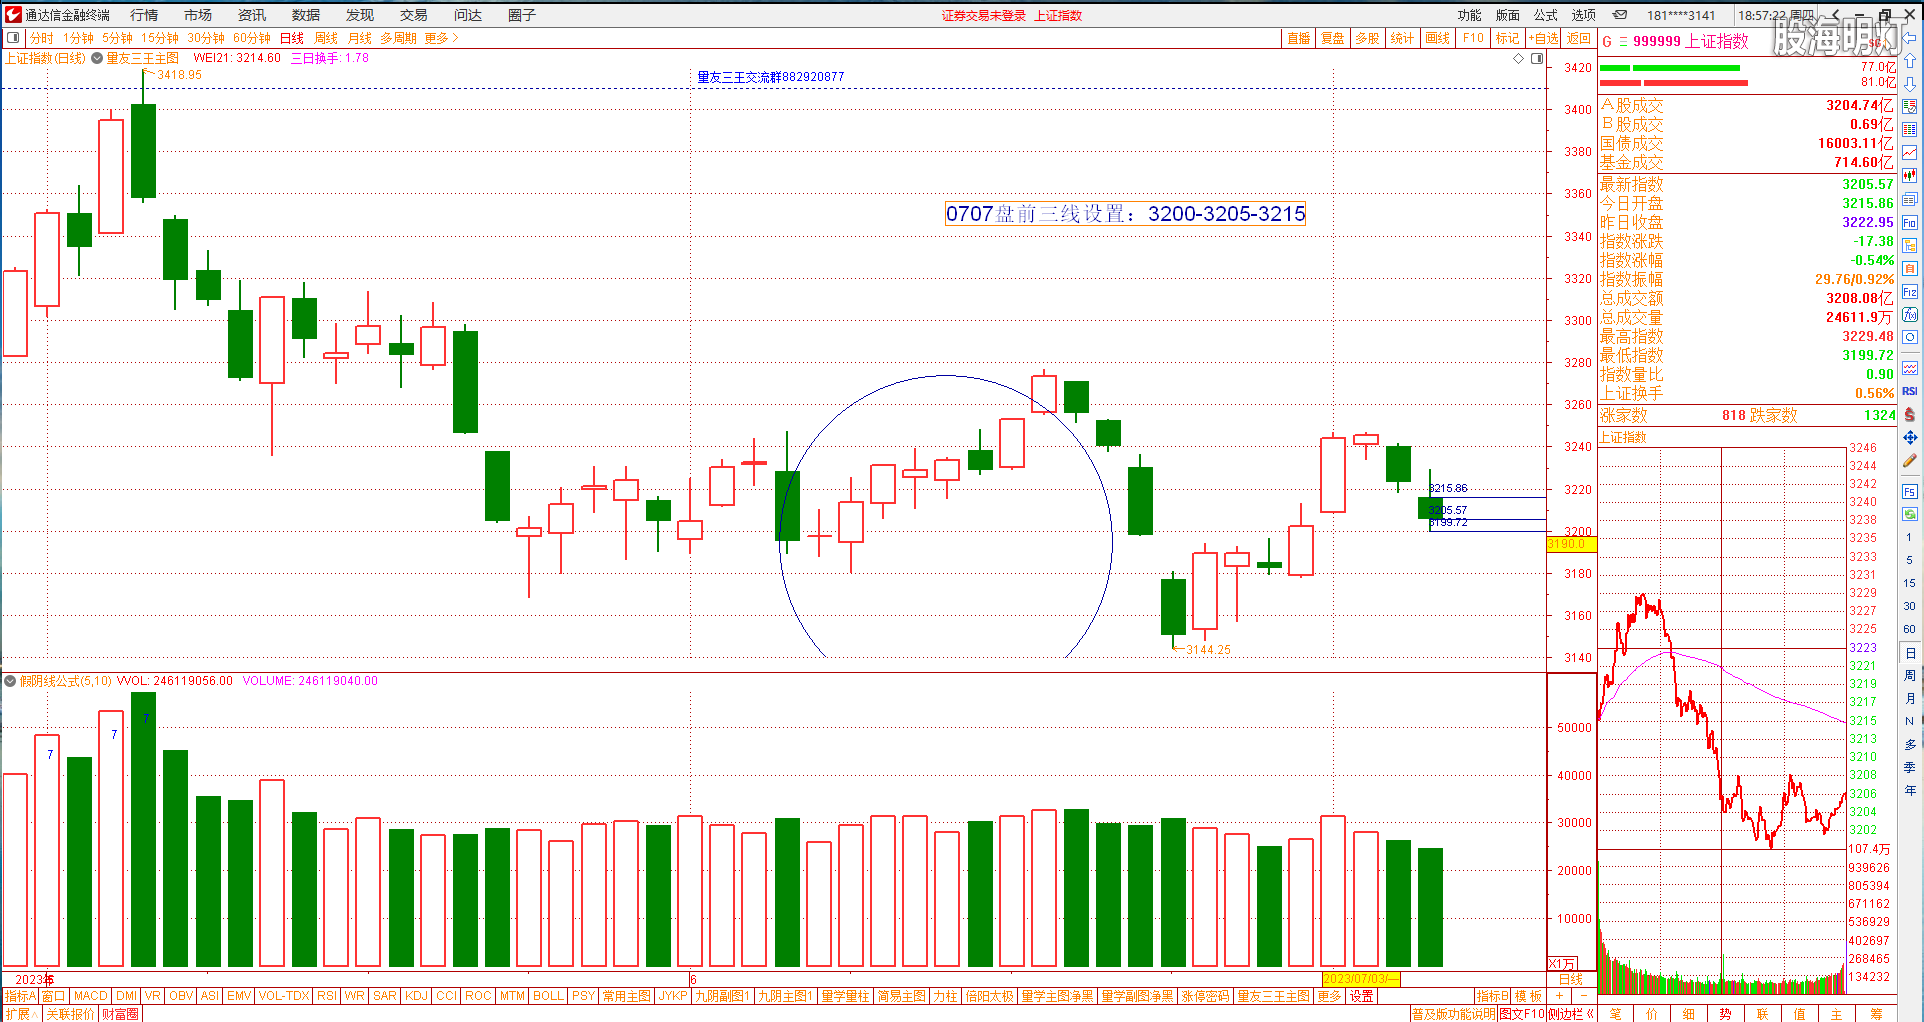Click the line trend chart sidebar icon

[1909, 152]
